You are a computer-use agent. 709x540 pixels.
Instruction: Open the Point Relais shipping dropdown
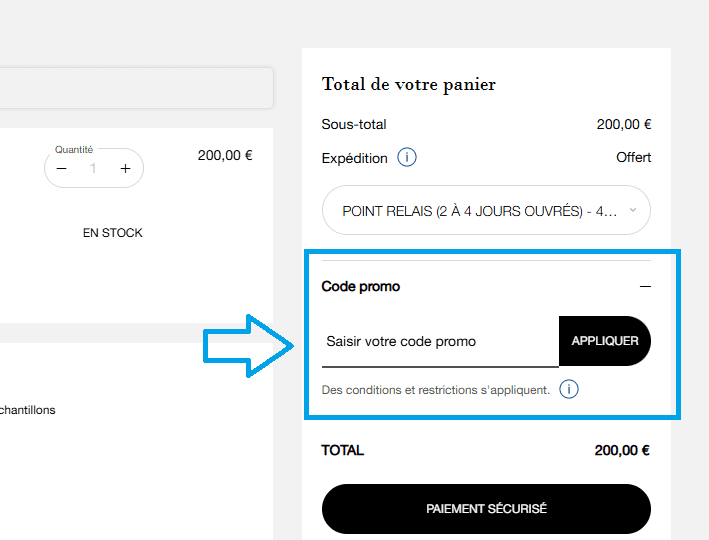coord(486,211)
